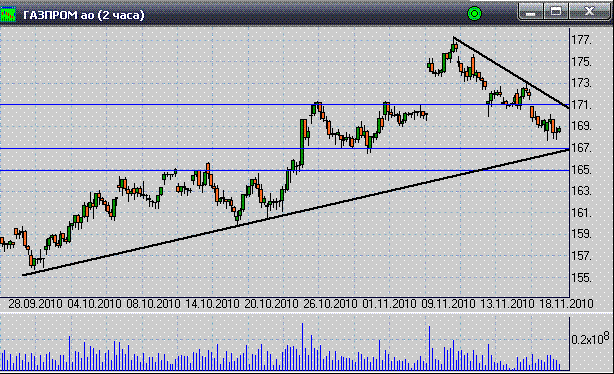The image size is (614, 374).
Task: Minimize the ГАЗПРОМ chart window
Action: click(531, 12)
